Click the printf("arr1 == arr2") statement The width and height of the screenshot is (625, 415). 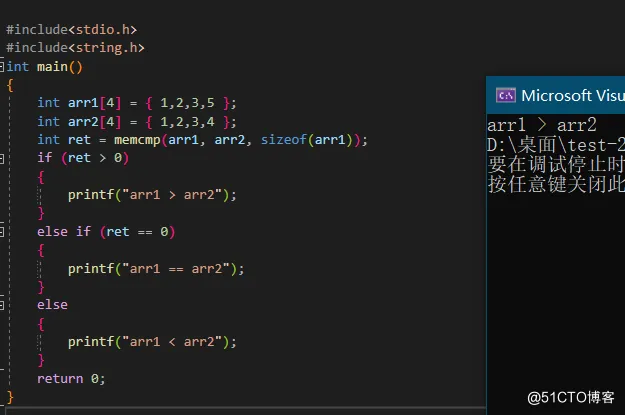pyautogui.click(x=156, y=269)
